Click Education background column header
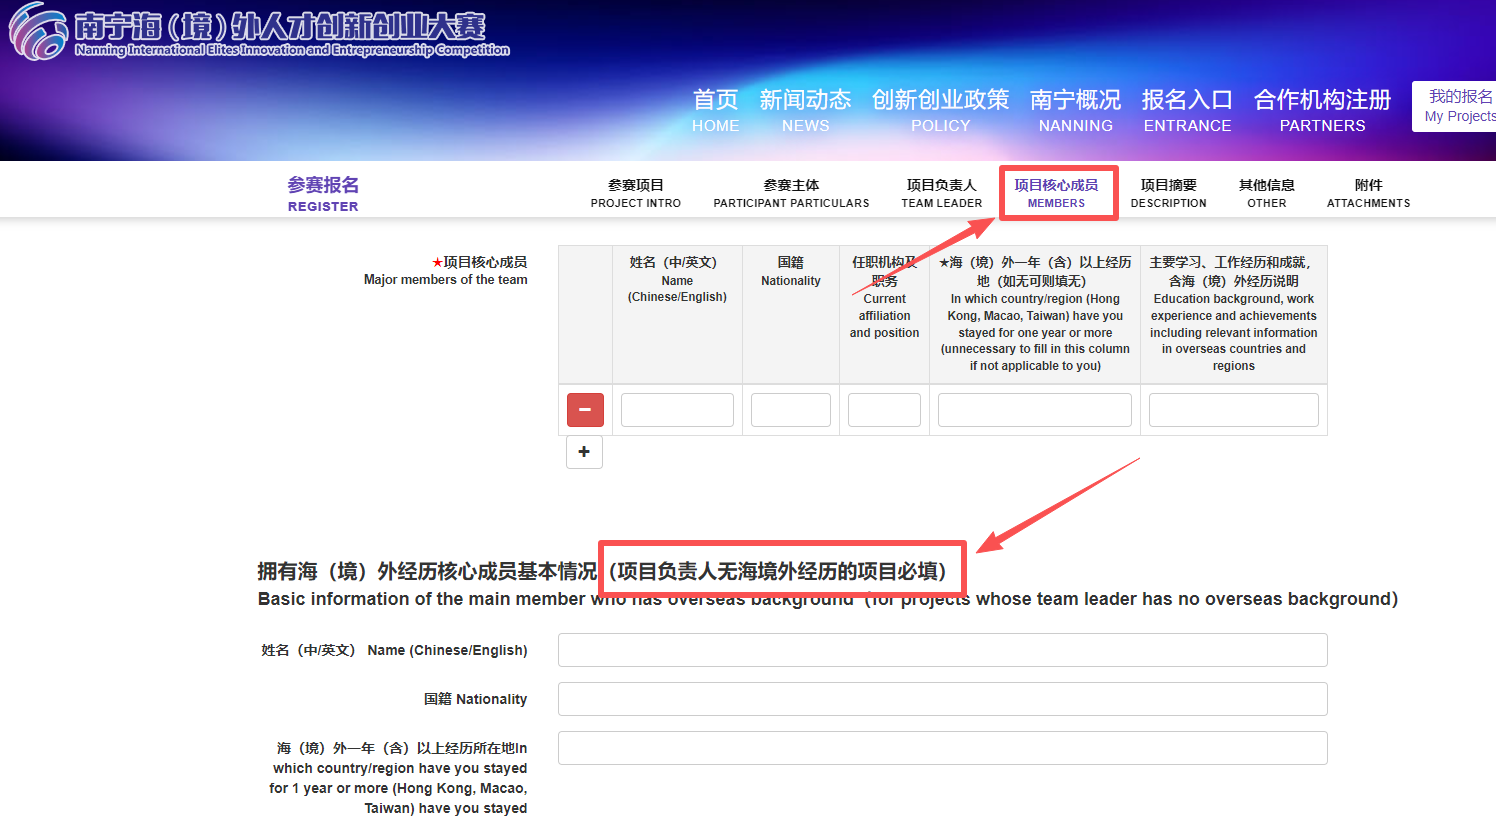This screenshot has height=816, width=1496. 1234,313
